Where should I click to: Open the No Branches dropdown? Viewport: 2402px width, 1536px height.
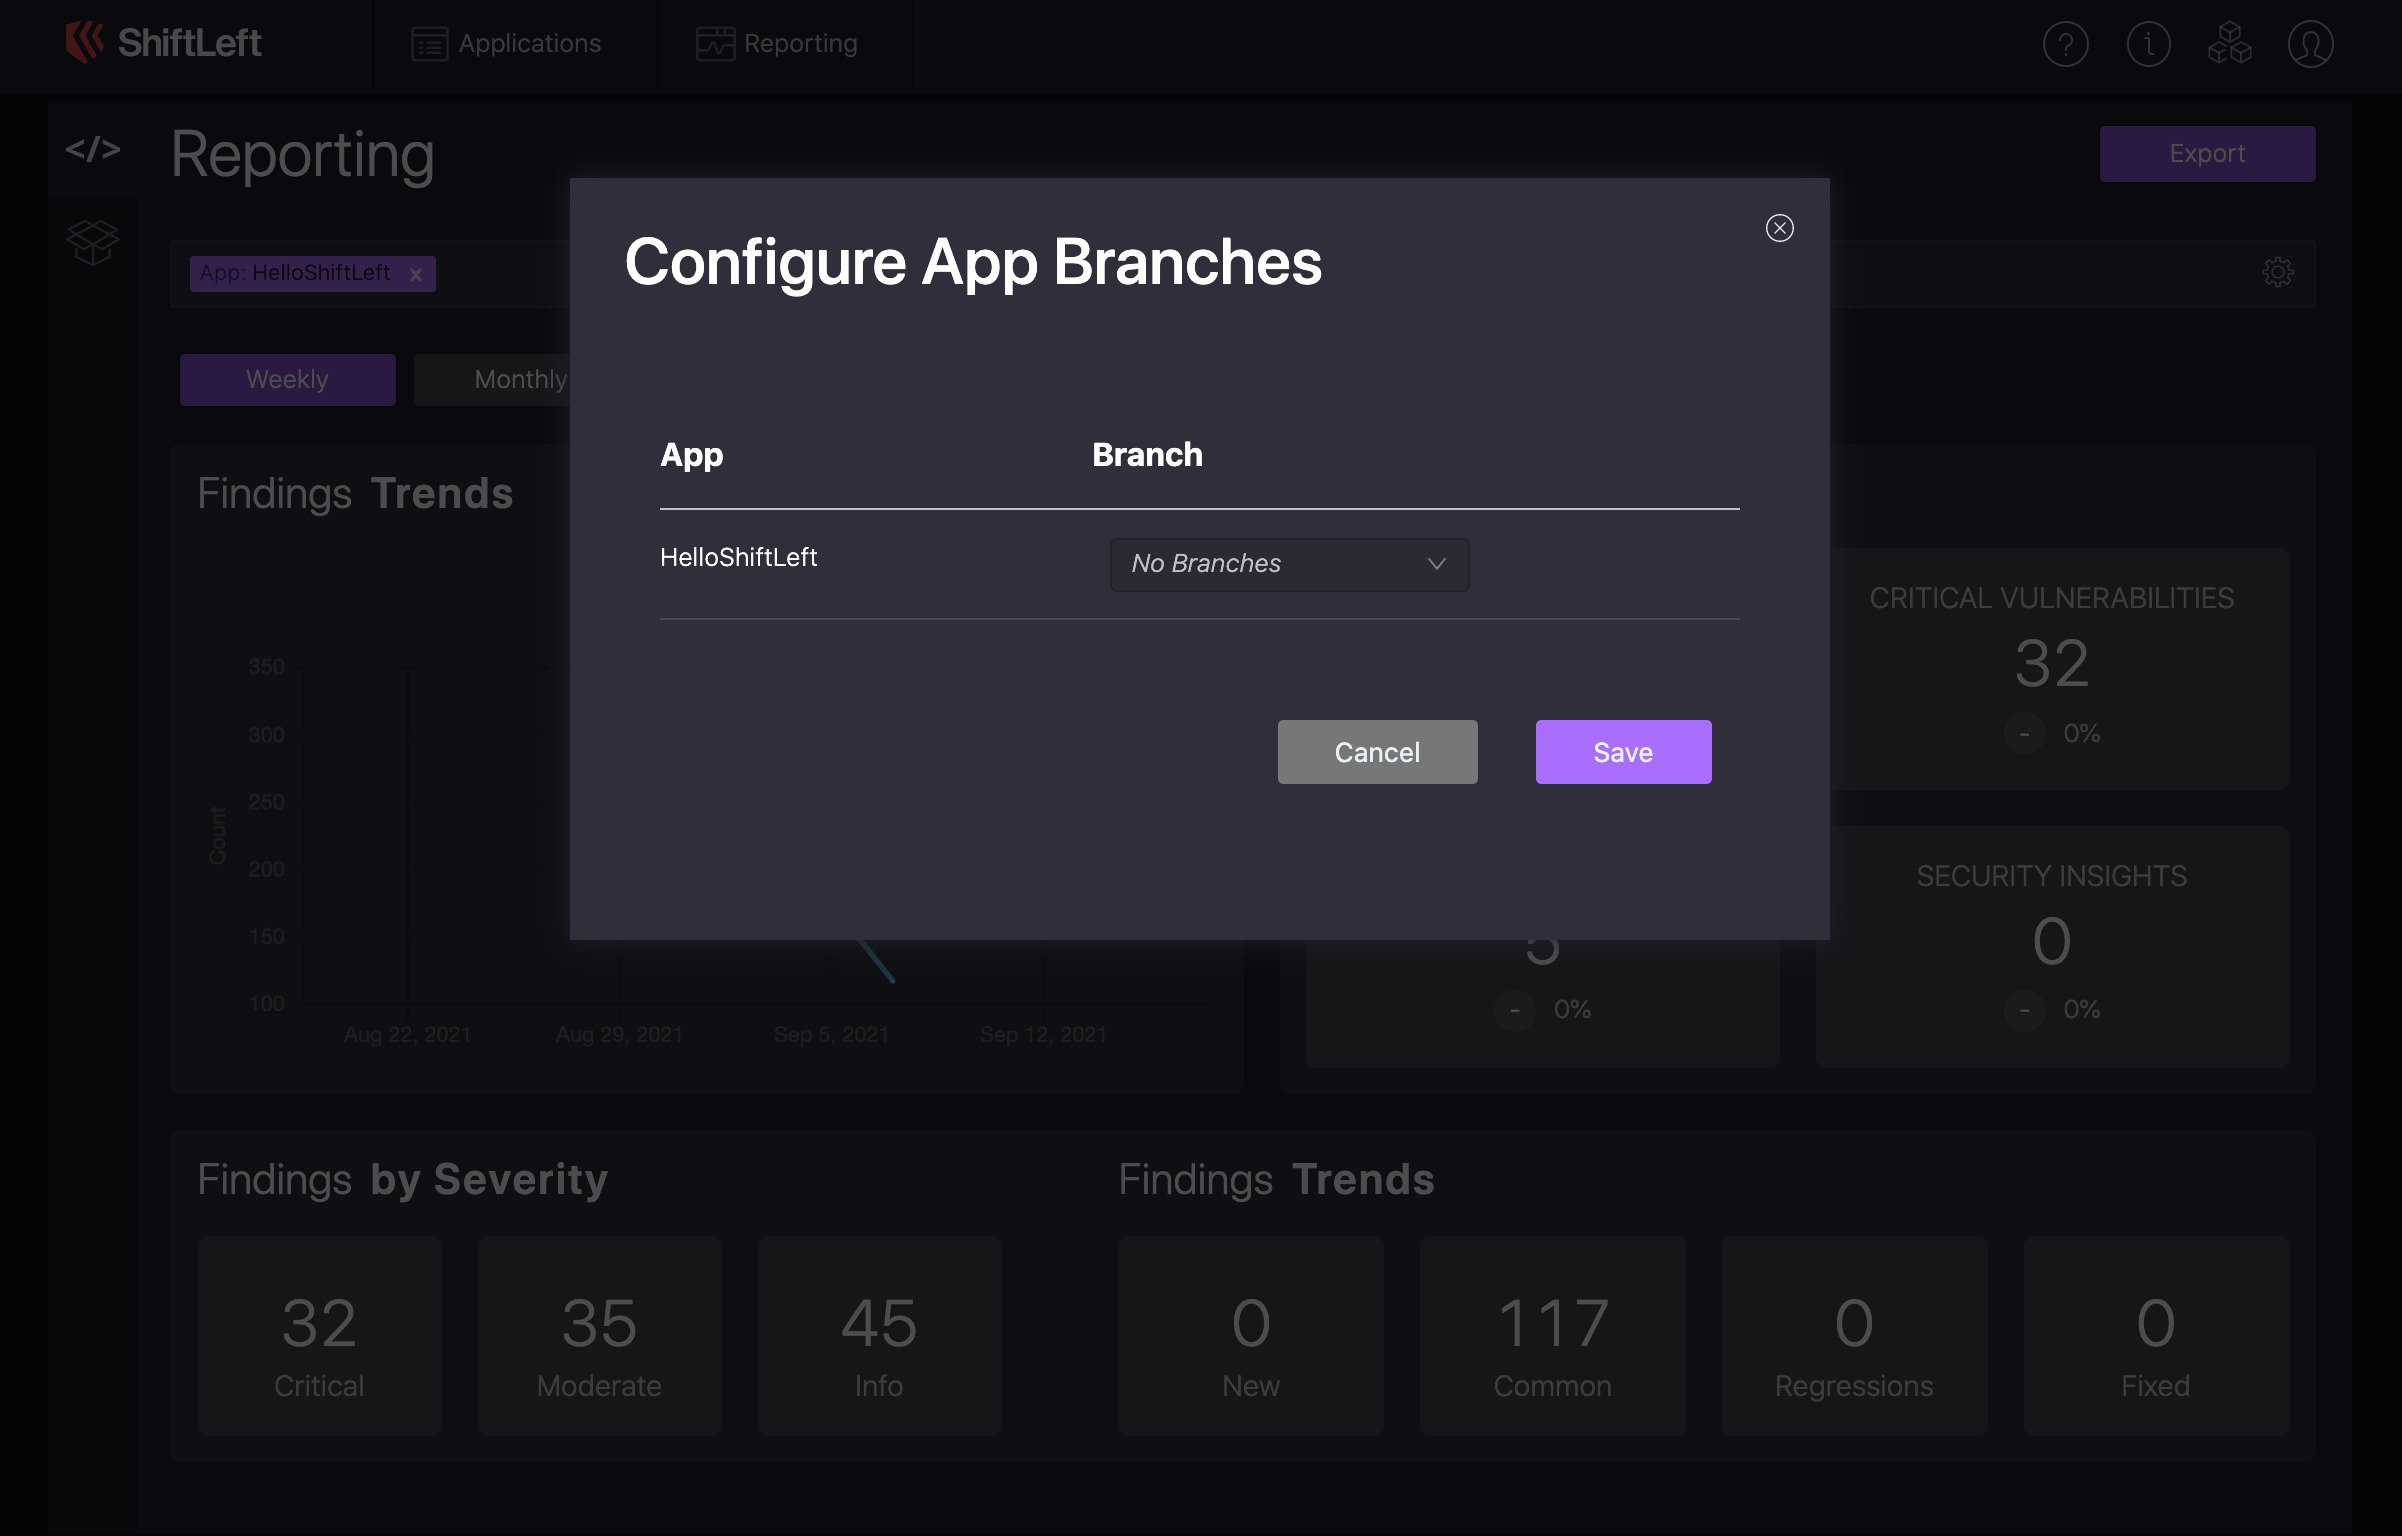coord(1289,564)
